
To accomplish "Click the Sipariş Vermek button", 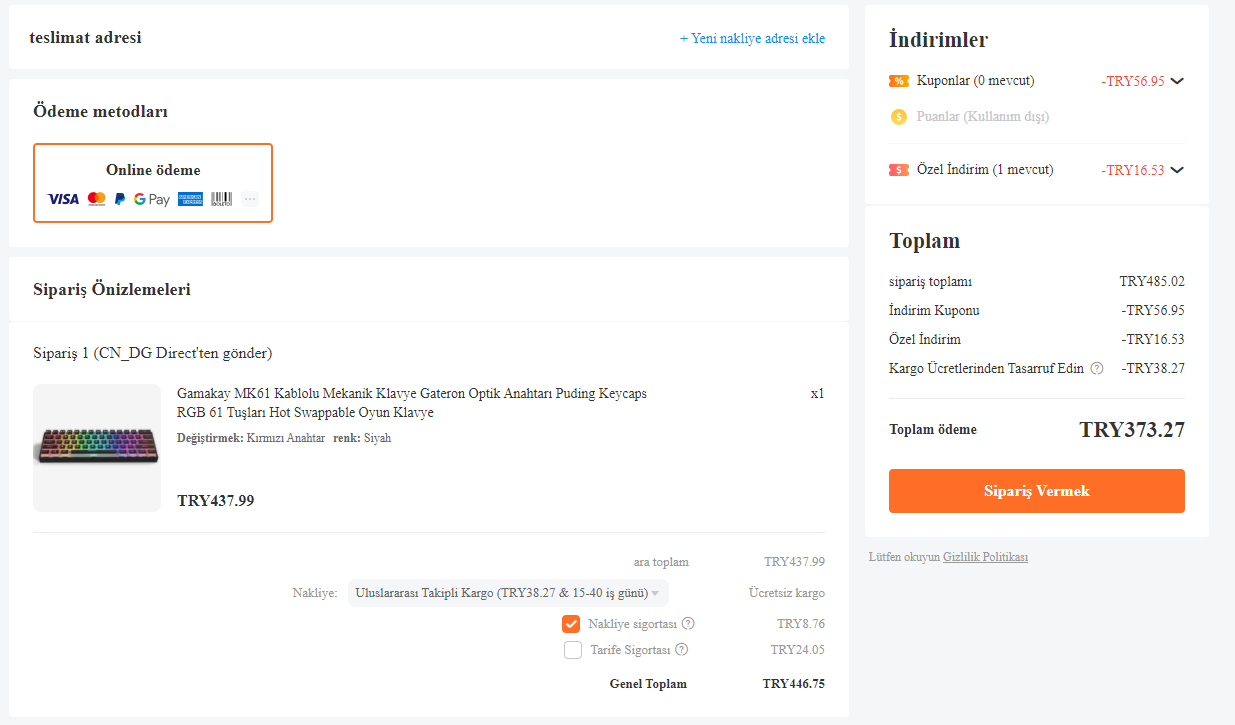I will click(1036, 491).
